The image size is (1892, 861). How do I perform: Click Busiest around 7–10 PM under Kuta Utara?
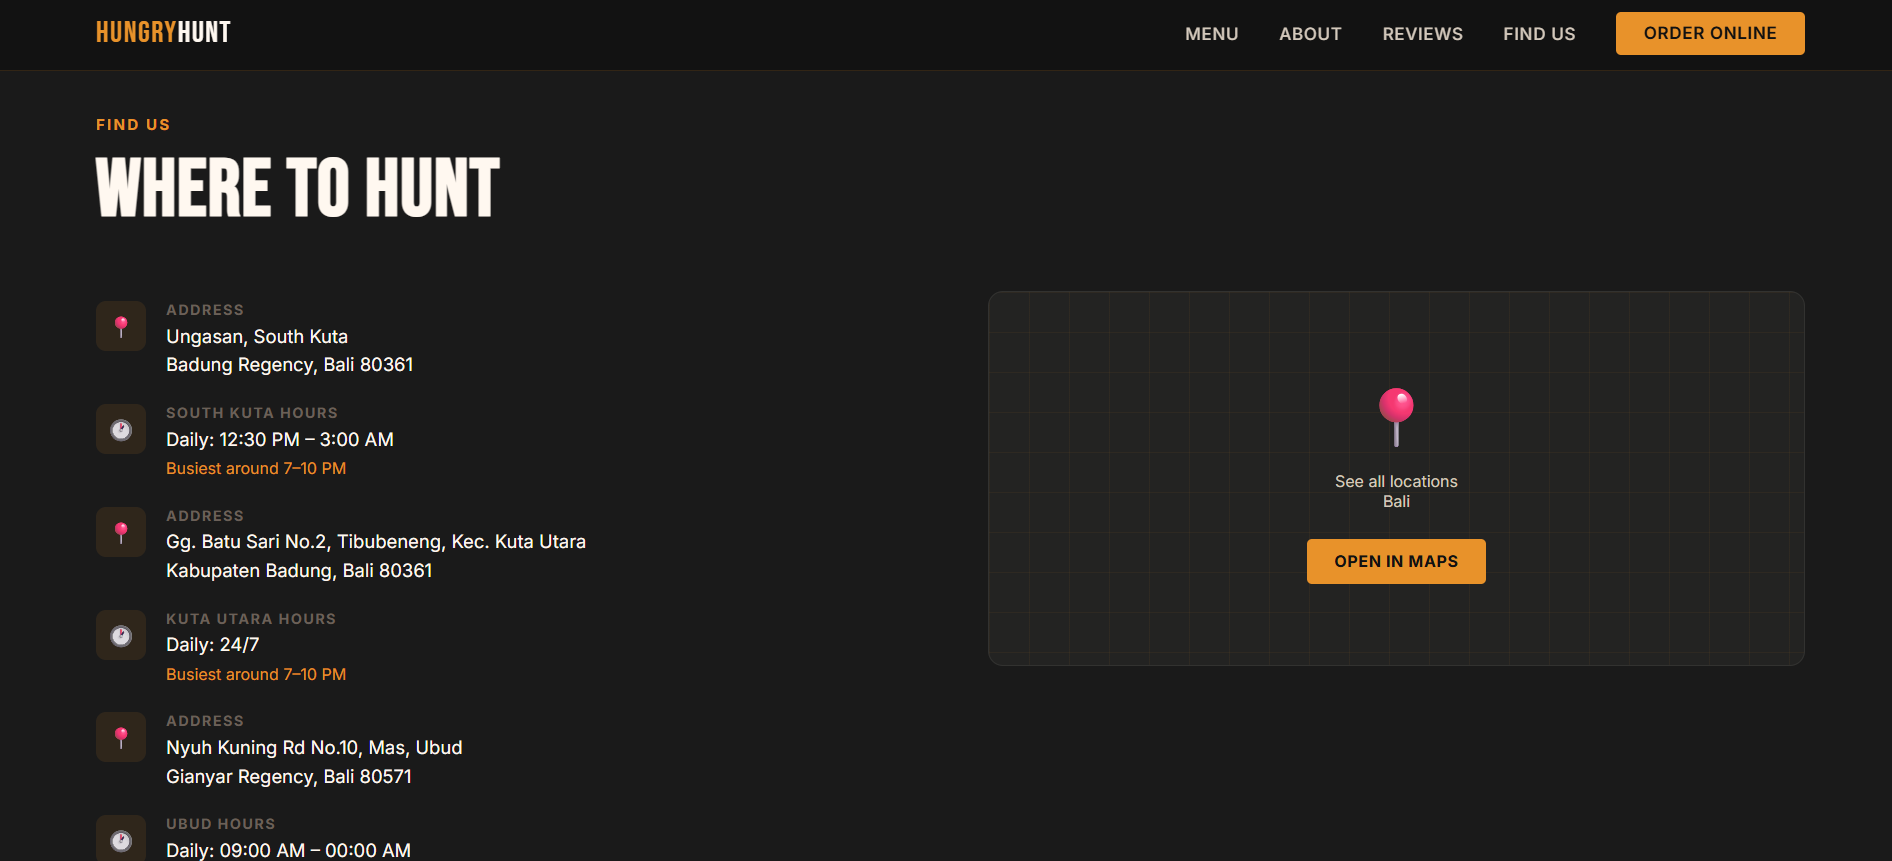pos(256,675)
